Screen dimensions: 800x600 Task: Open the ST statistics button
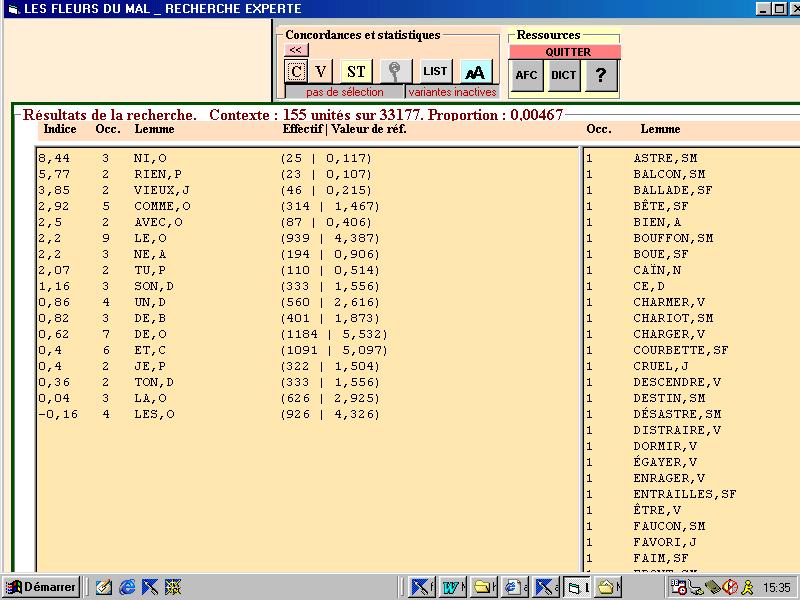356,71
